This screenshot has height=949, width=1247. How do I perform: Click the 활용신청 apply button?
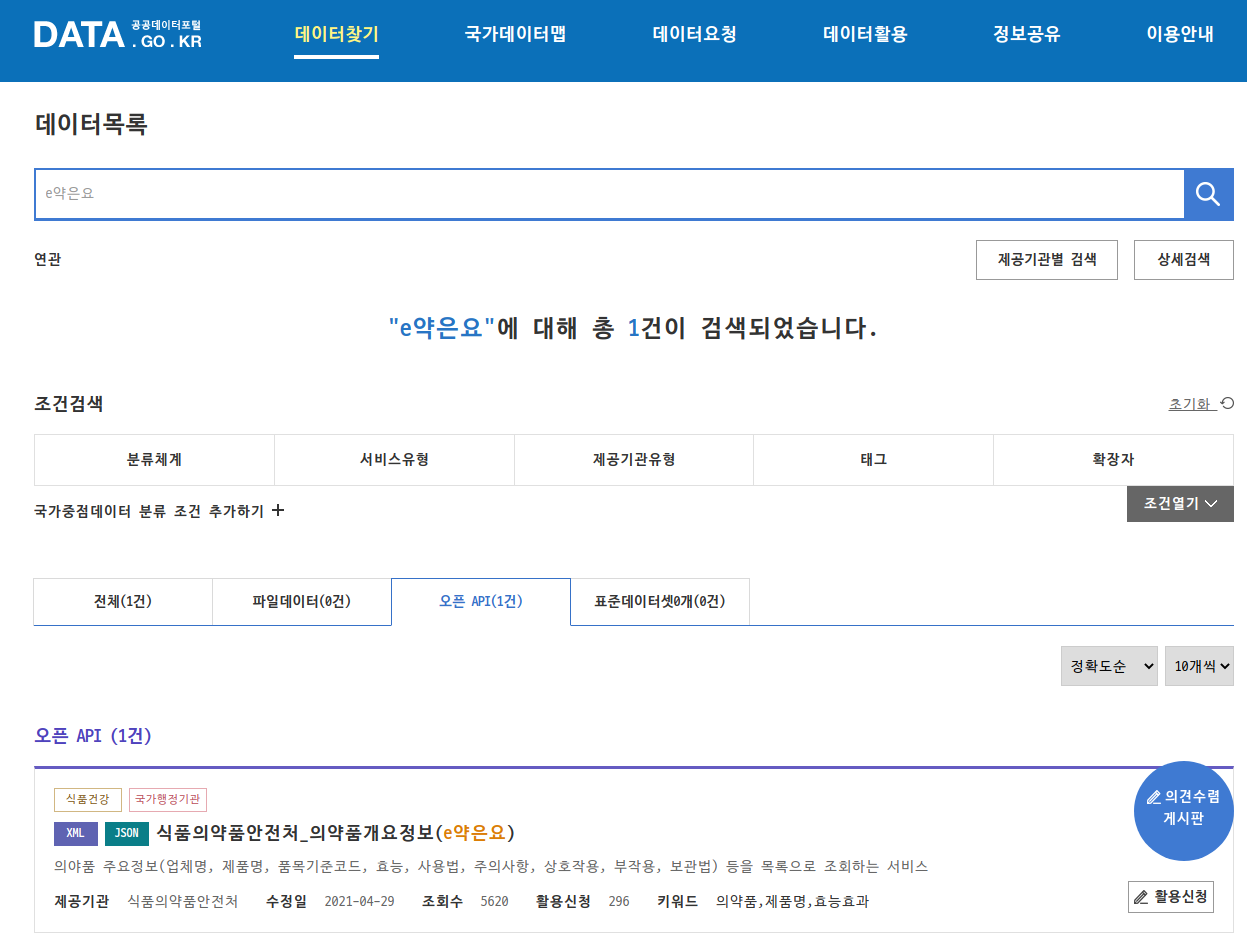(x=1171, y=897)
